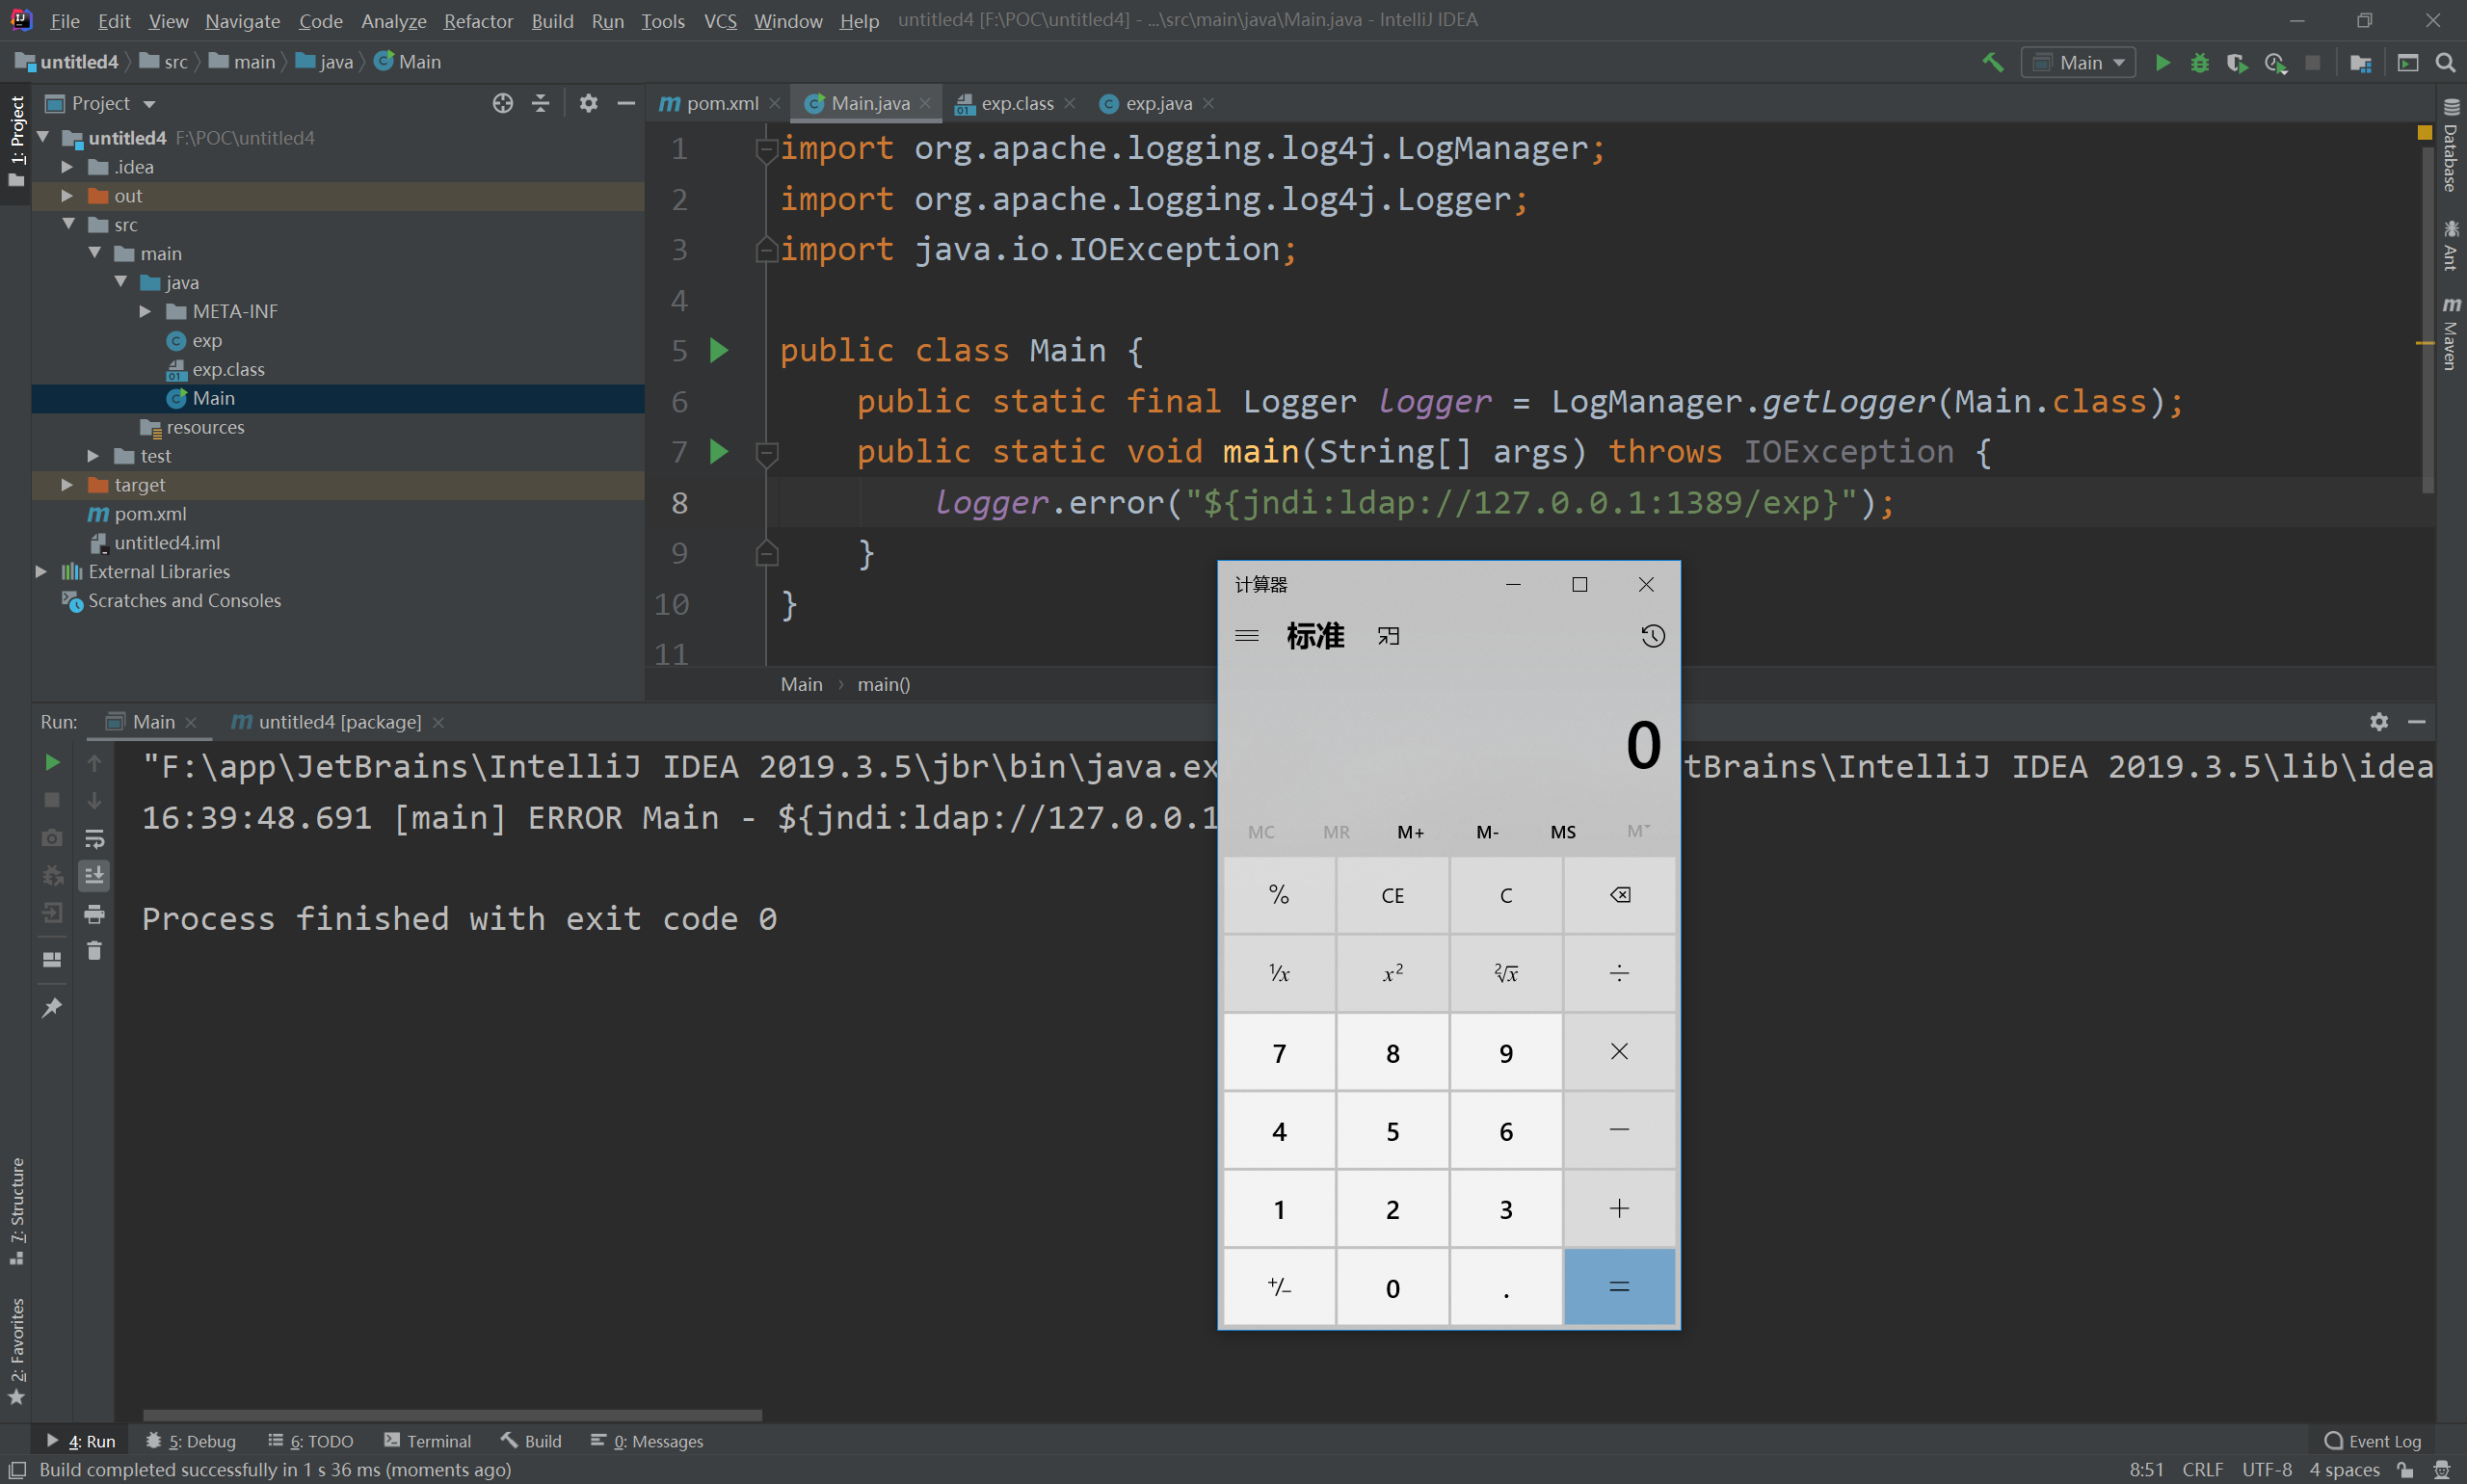2467x1484 pixels.
Task: Toggle scroll to end in console
Action: coord(94,876)
